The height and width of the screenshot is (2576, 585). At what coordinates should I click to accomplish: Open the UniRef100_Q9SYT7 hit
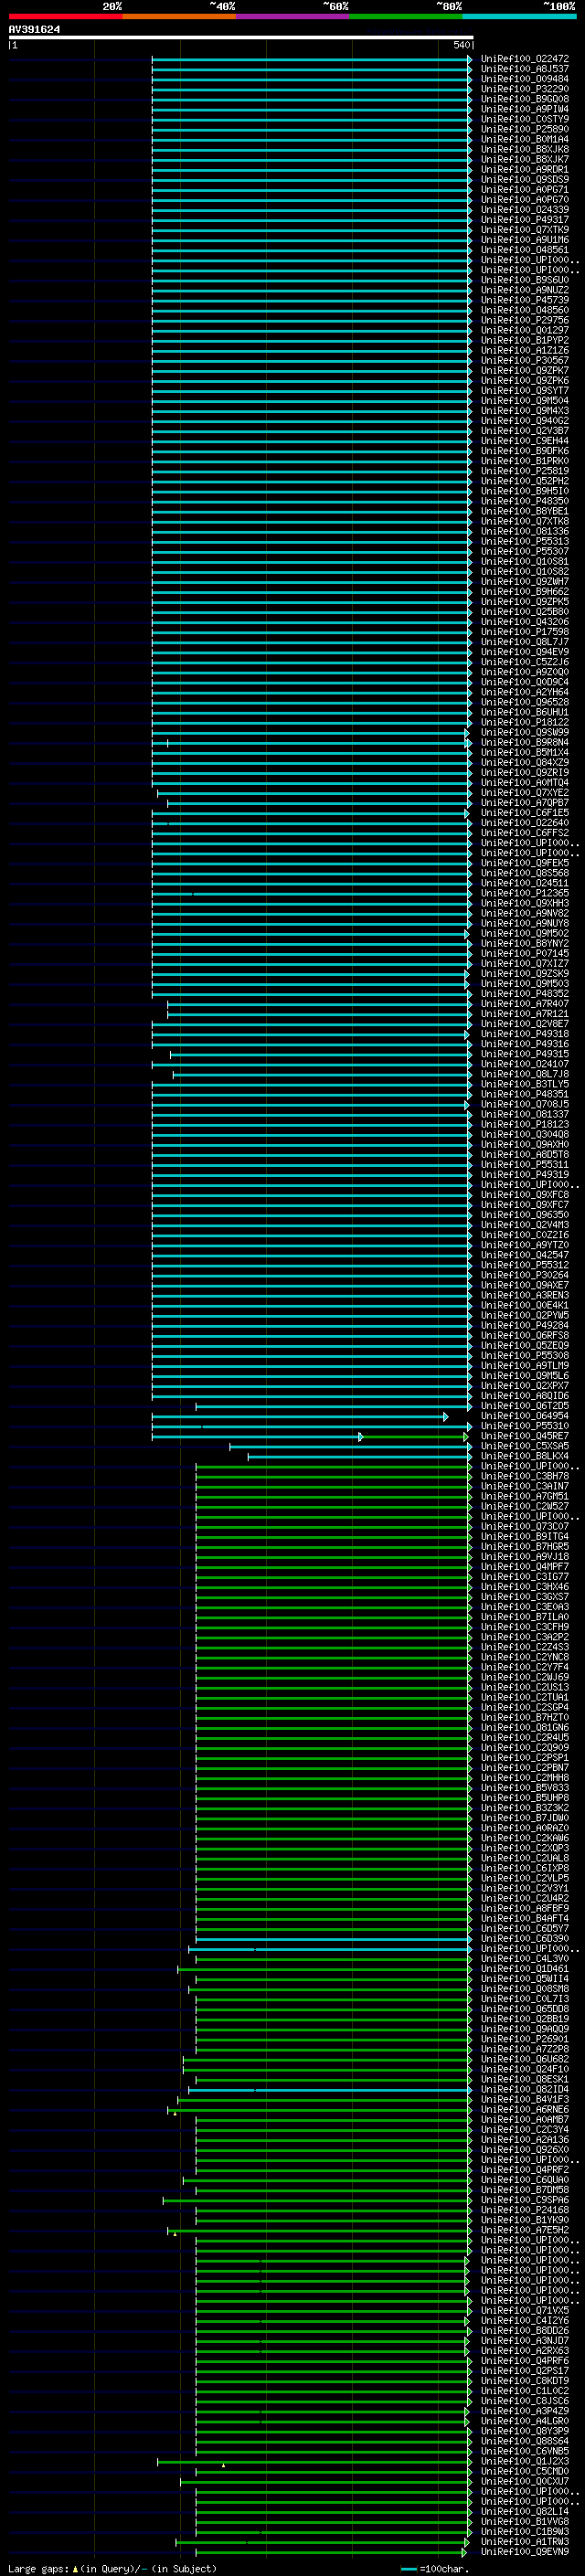[x=524, y=391]
